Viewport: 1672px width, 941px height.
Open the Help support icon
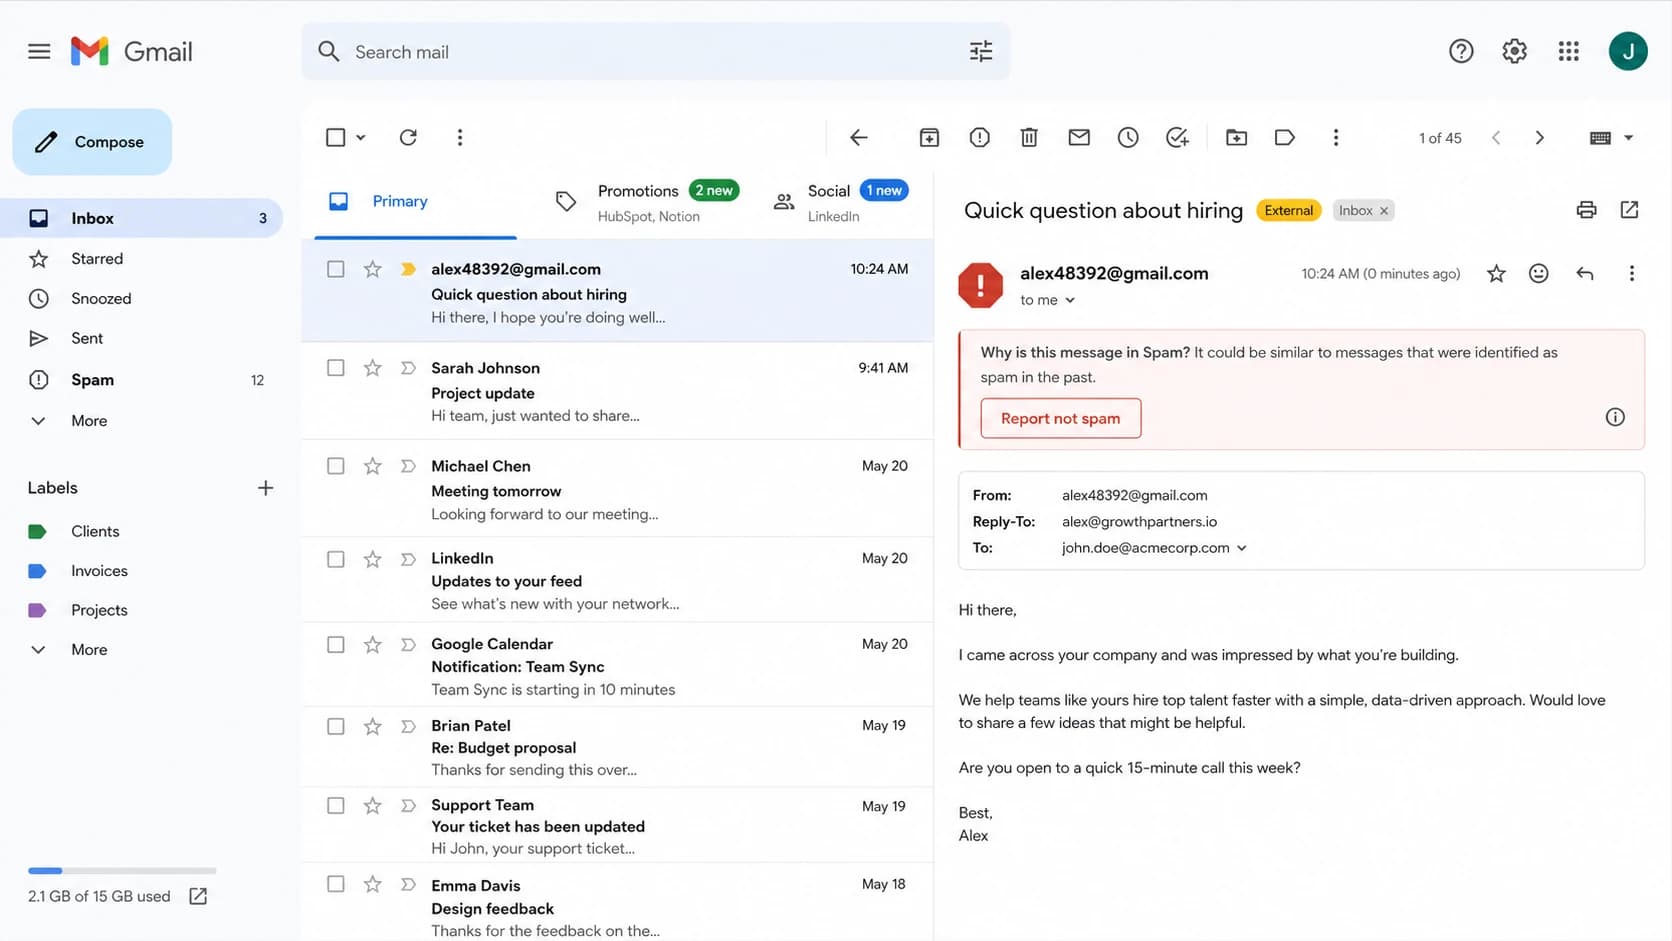1461,51
